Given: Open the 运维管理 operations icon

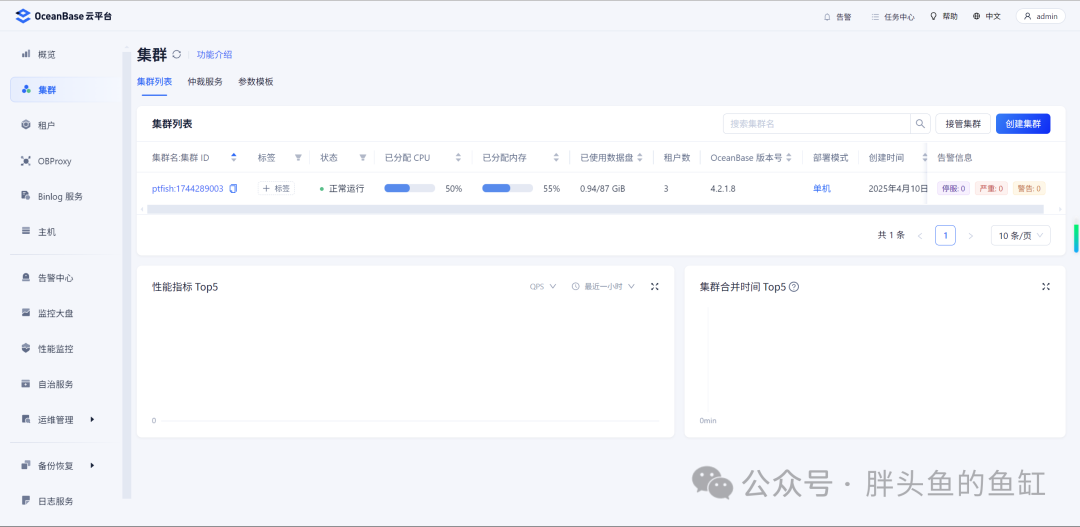Looking at the screenshot, I should (x=26, y=419).
